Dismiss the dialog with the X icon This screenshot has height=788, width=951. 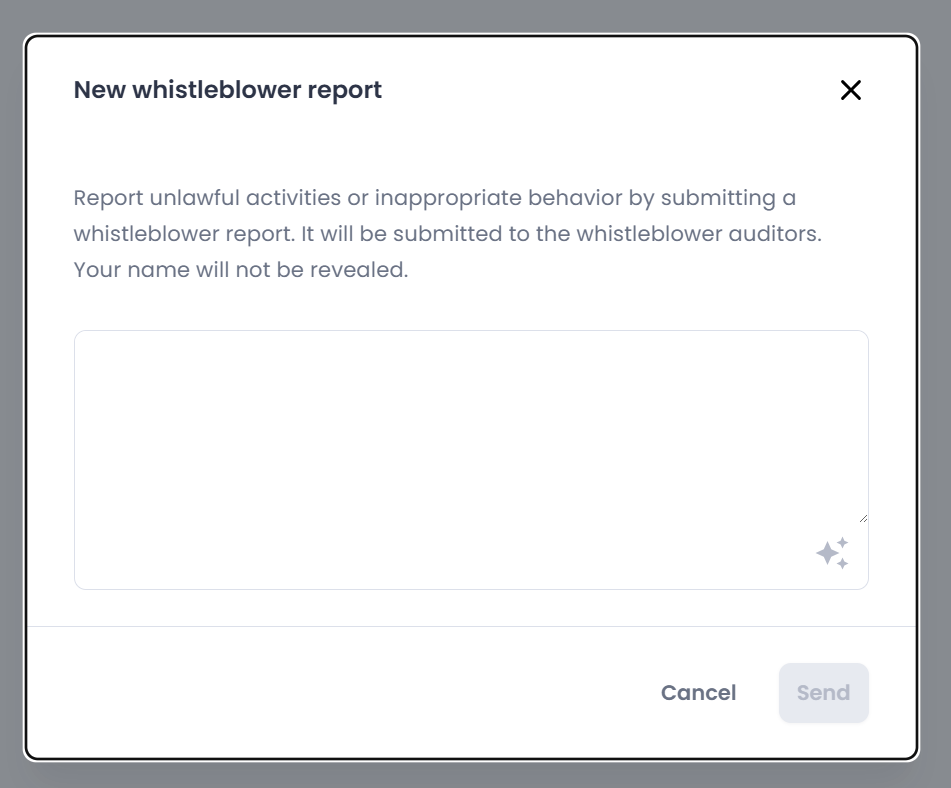pos(850,90)
